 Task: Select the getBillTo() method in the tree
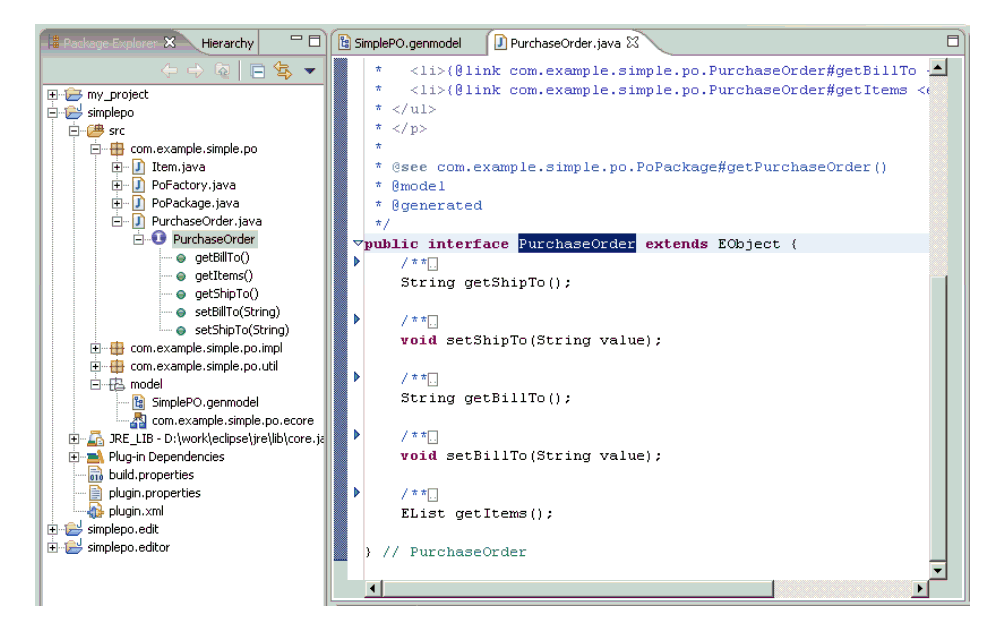[x=222, y=258]
